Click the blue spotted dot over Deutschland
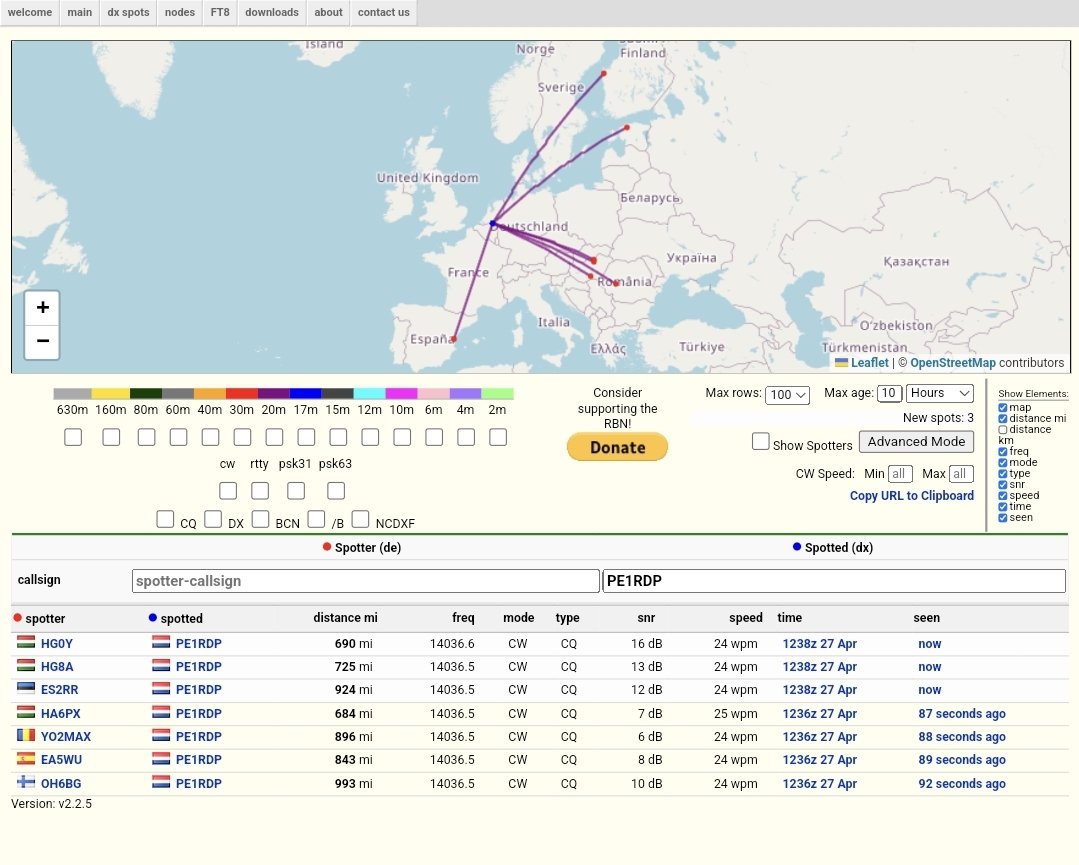This screenshot has width=1079, height=865. (x=493, y=224)
